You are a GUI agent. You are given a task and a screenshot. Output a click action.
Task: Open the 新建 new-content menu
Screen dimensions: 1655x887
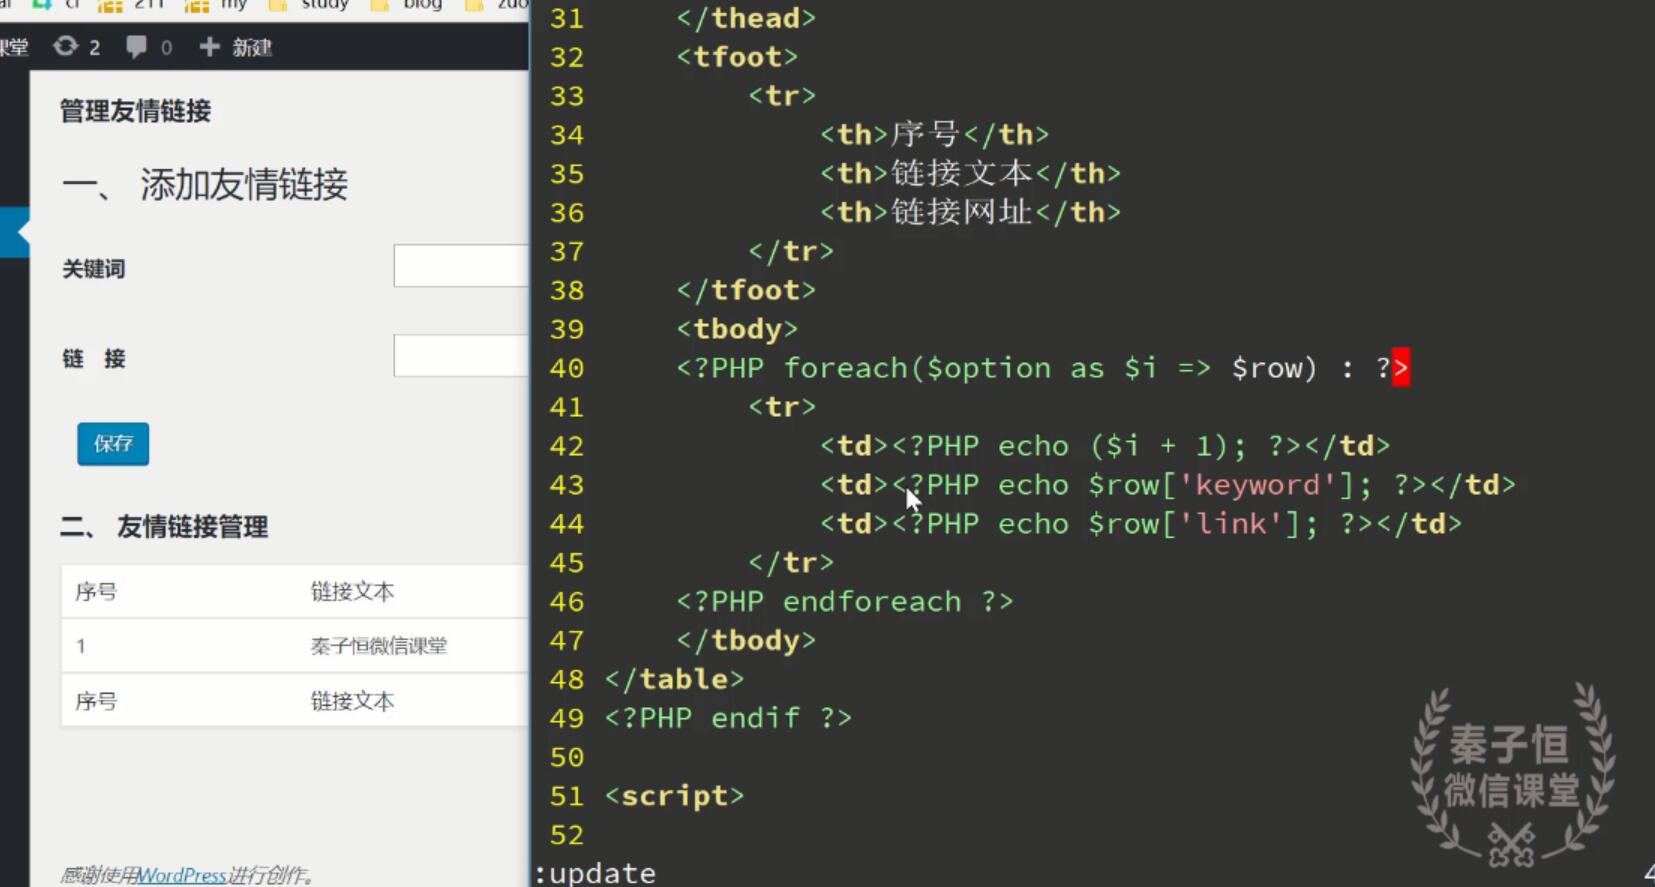pyautogui.click(x=236, y=47)
